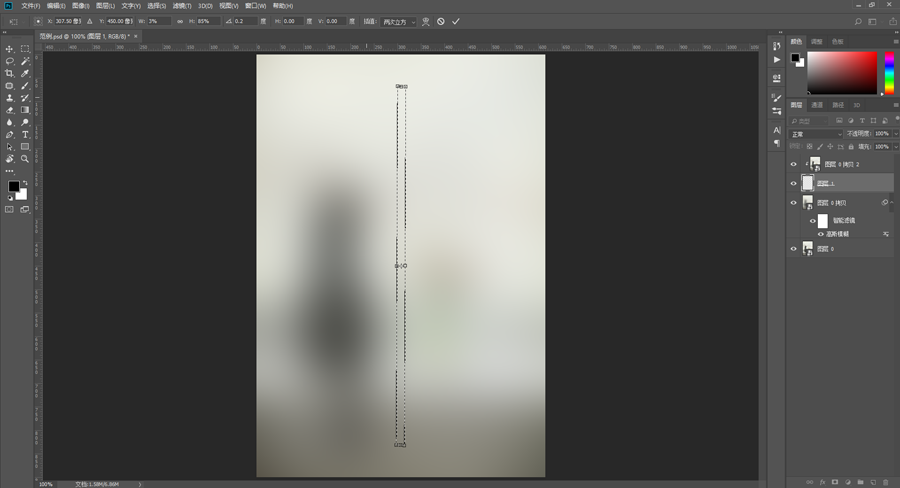Activate the Horizontal Type tool
This screenshot has width=900, height=488.
(25, 134)
